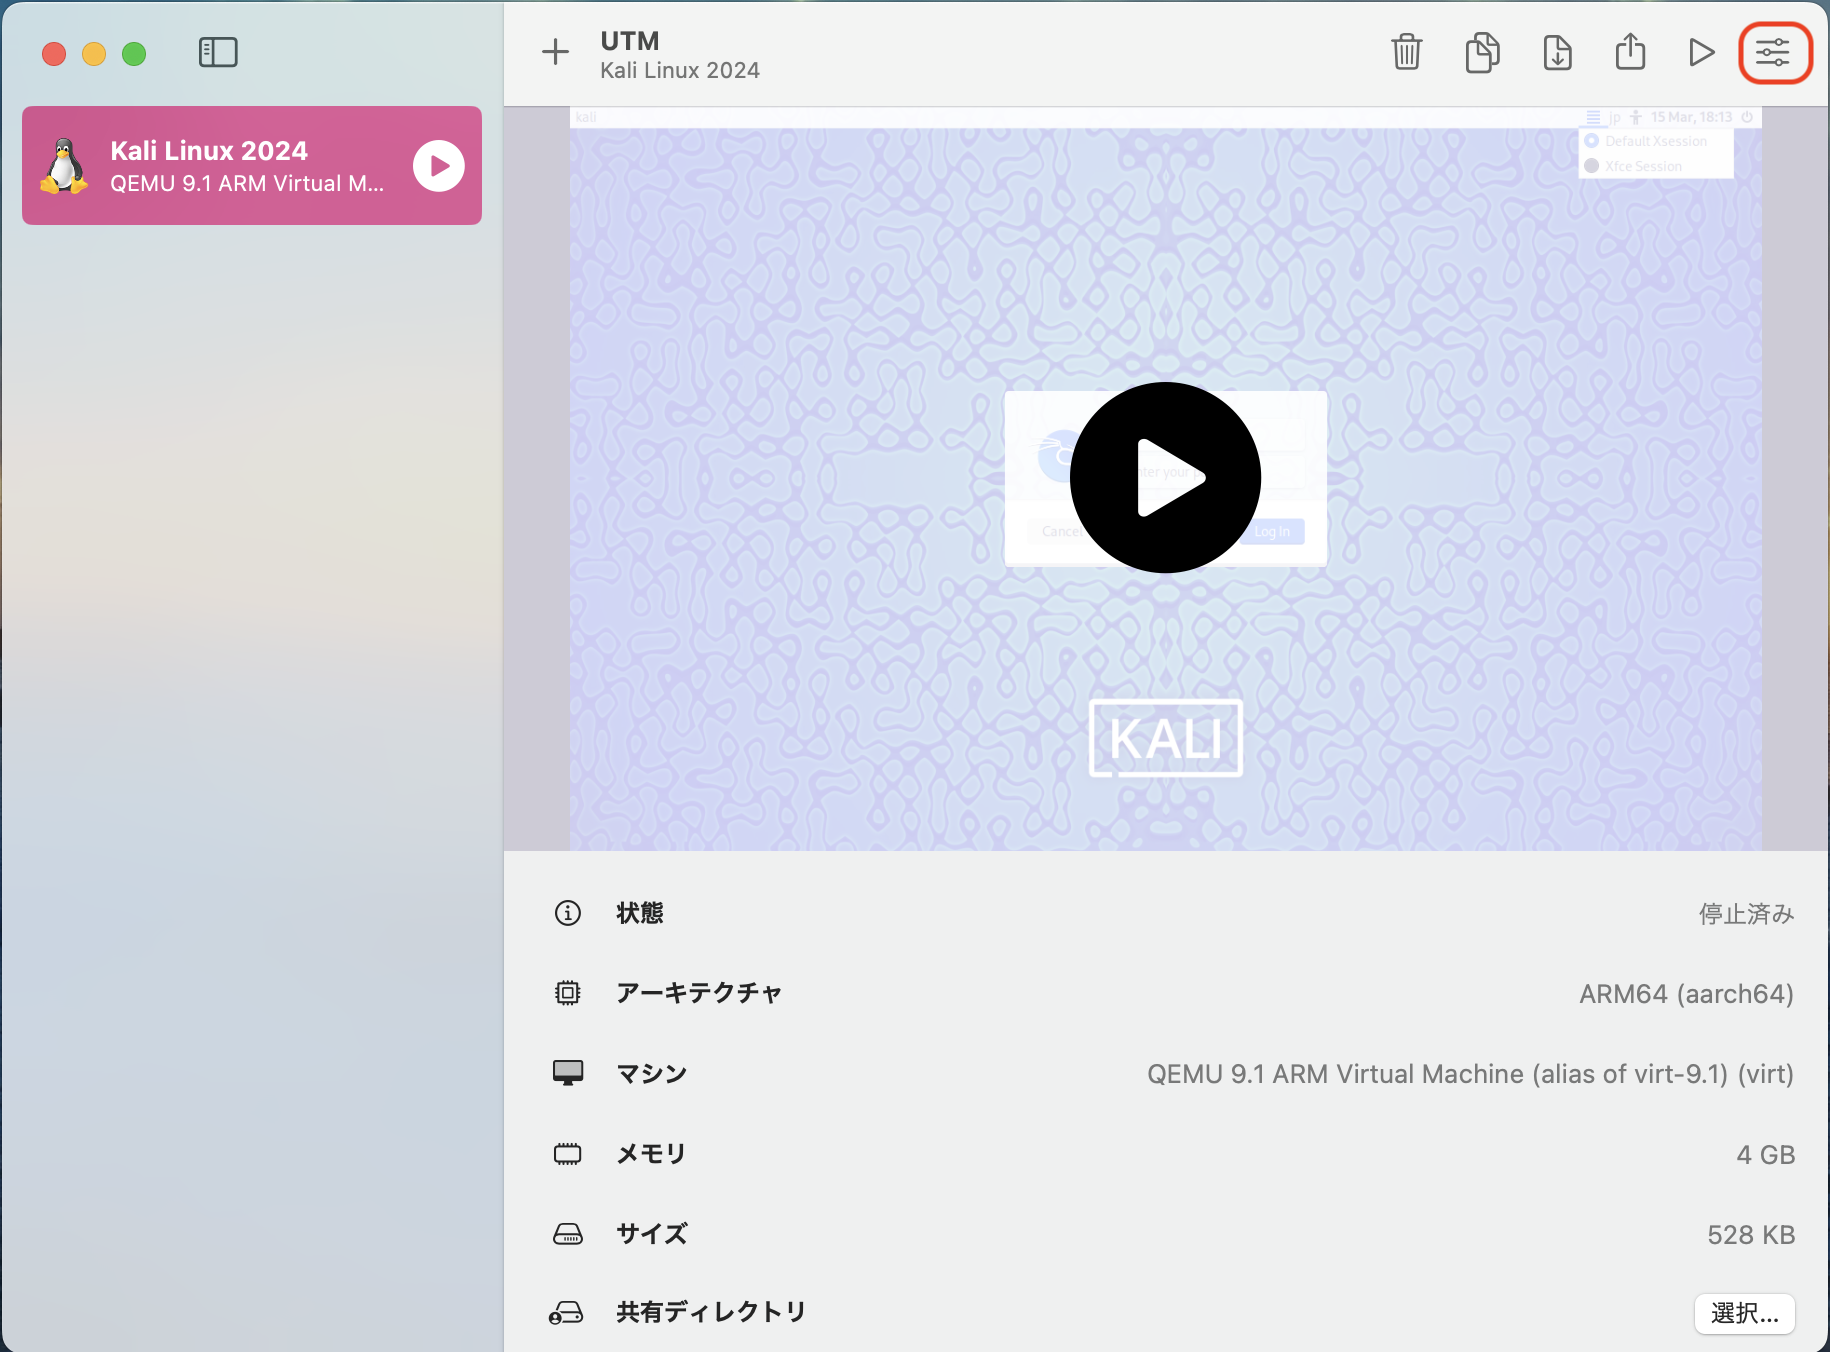Screen dimensions: 1830x1352
Task: Toggle the sidebar visibility icon
Action: [x=218, y=52]
